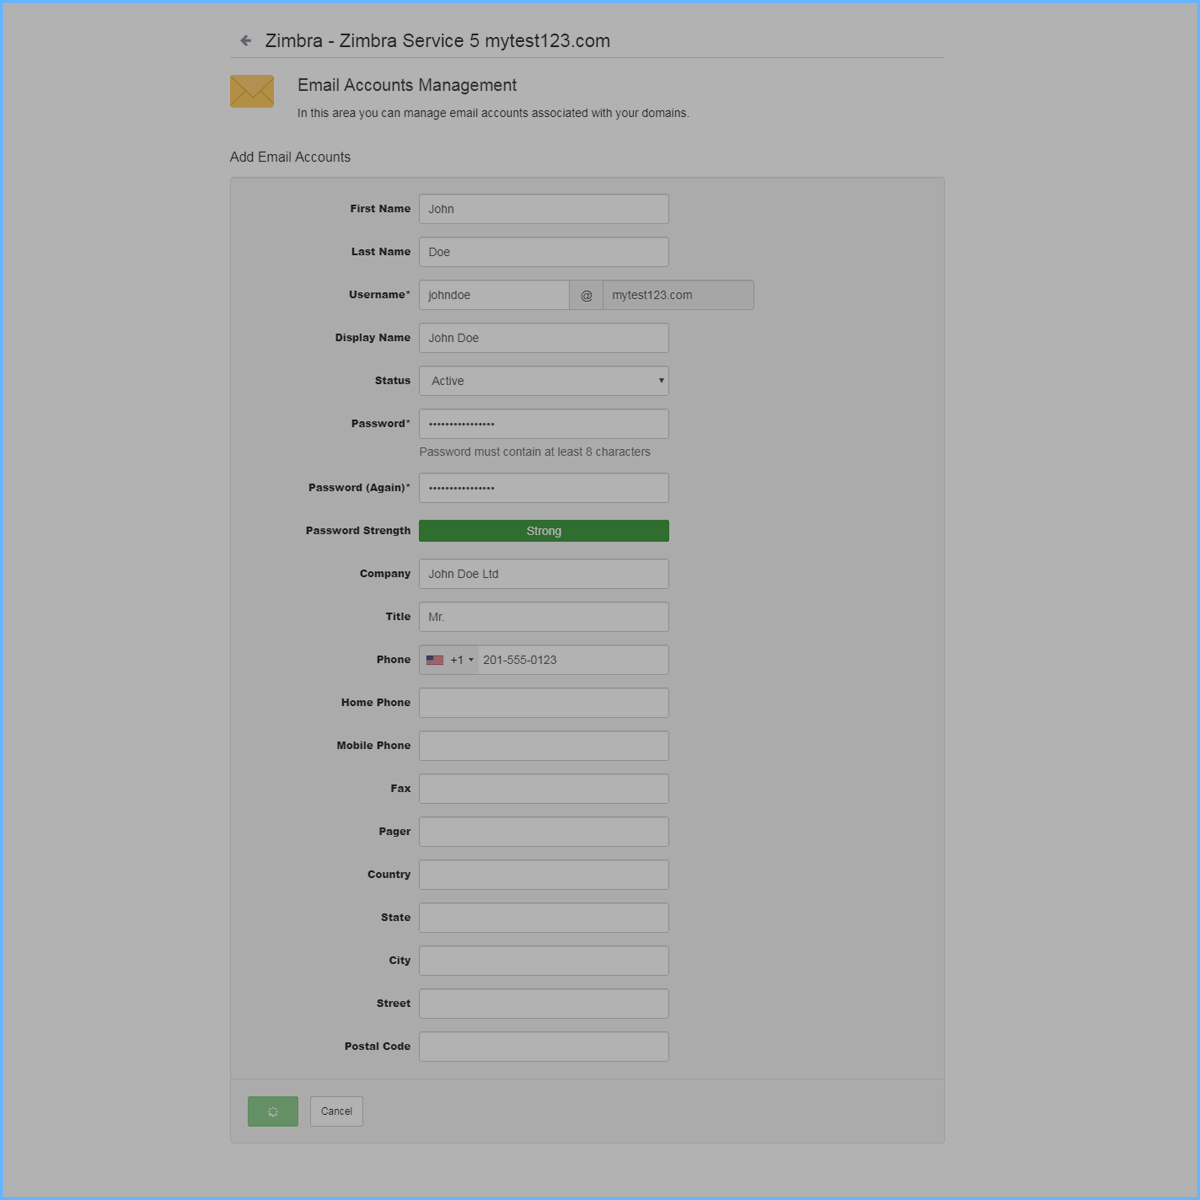This screenshot has height=1200, width=1200.
Task: Focus the Postal Code field
Action: [544, 1047]
